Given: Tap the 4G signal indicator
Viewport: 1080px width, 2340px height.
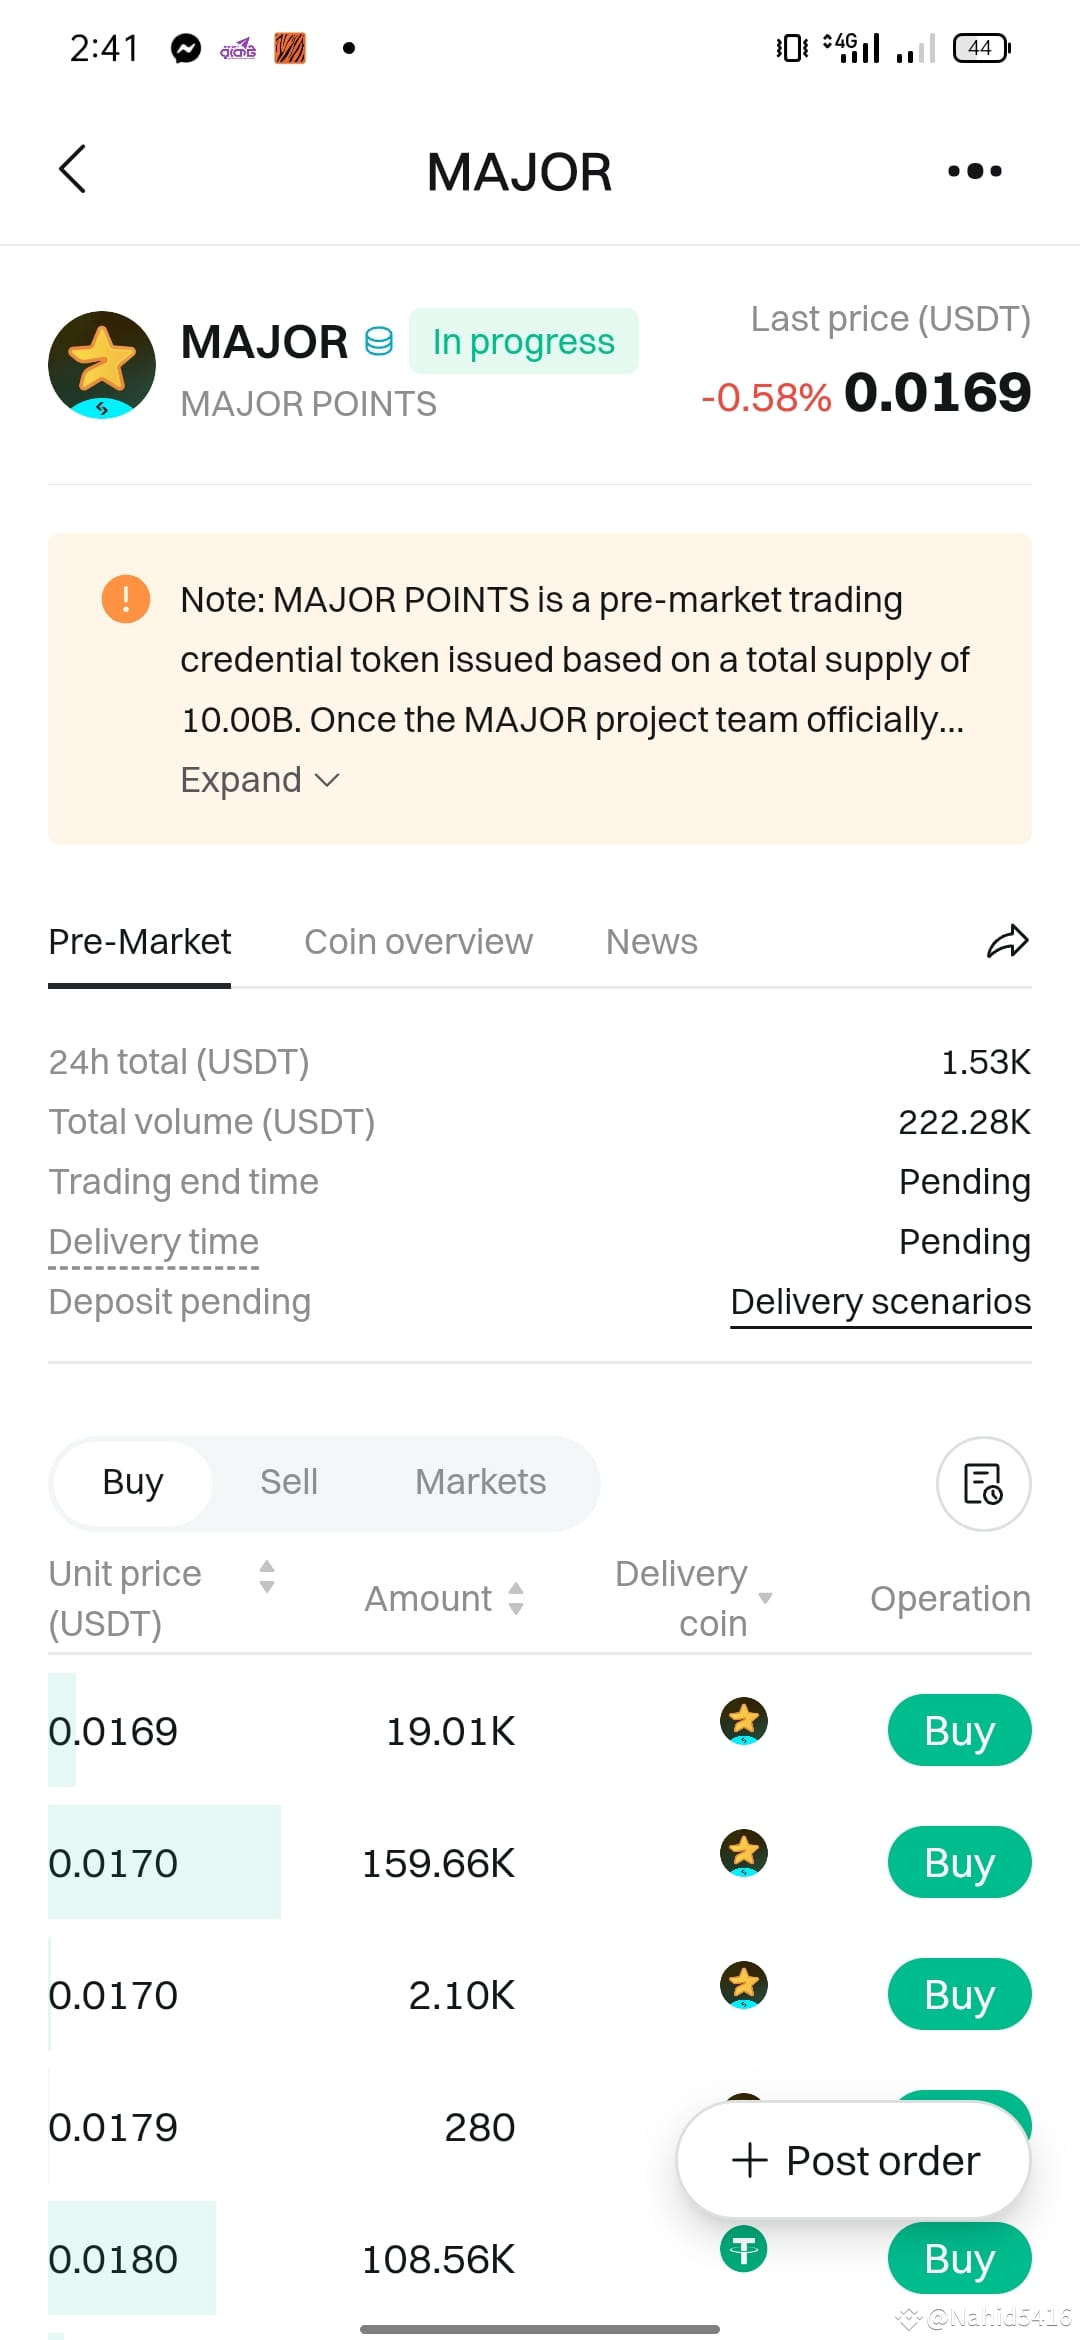Looking at the screenshot, I should (851, 47).
